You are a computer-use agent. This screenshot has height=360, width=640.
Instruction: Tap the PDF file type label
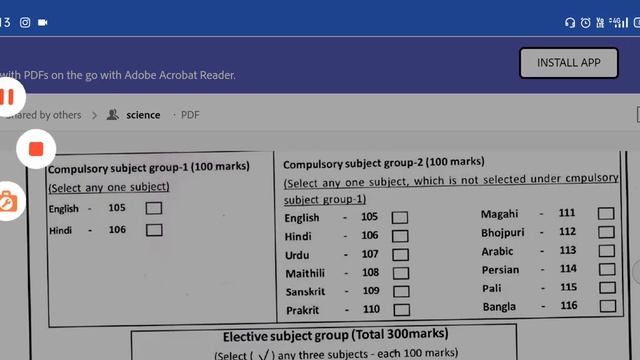[x=190, y=115]
